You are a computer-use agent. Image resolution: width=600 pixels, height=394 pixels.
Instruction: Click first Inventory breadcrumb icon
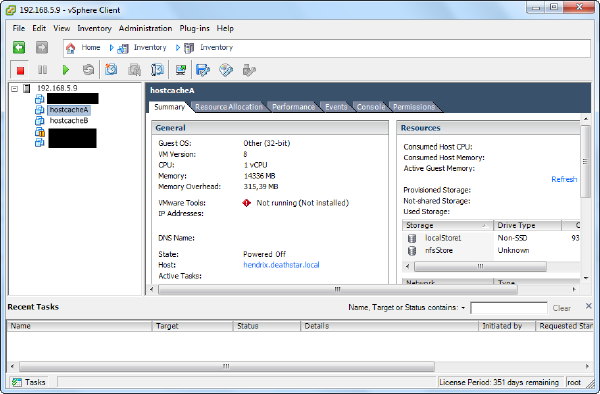(x=123, y=48)
